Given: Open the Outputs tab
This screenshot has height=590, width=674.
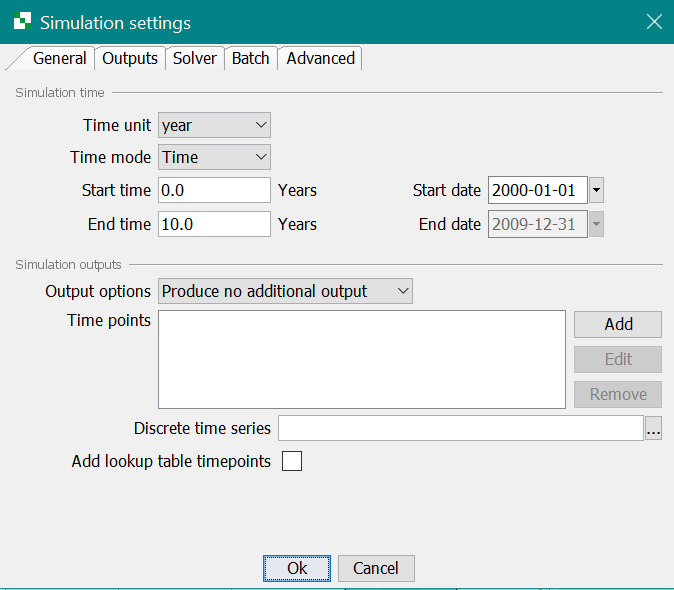Looking at the screenshot, I should pos(130,58).
